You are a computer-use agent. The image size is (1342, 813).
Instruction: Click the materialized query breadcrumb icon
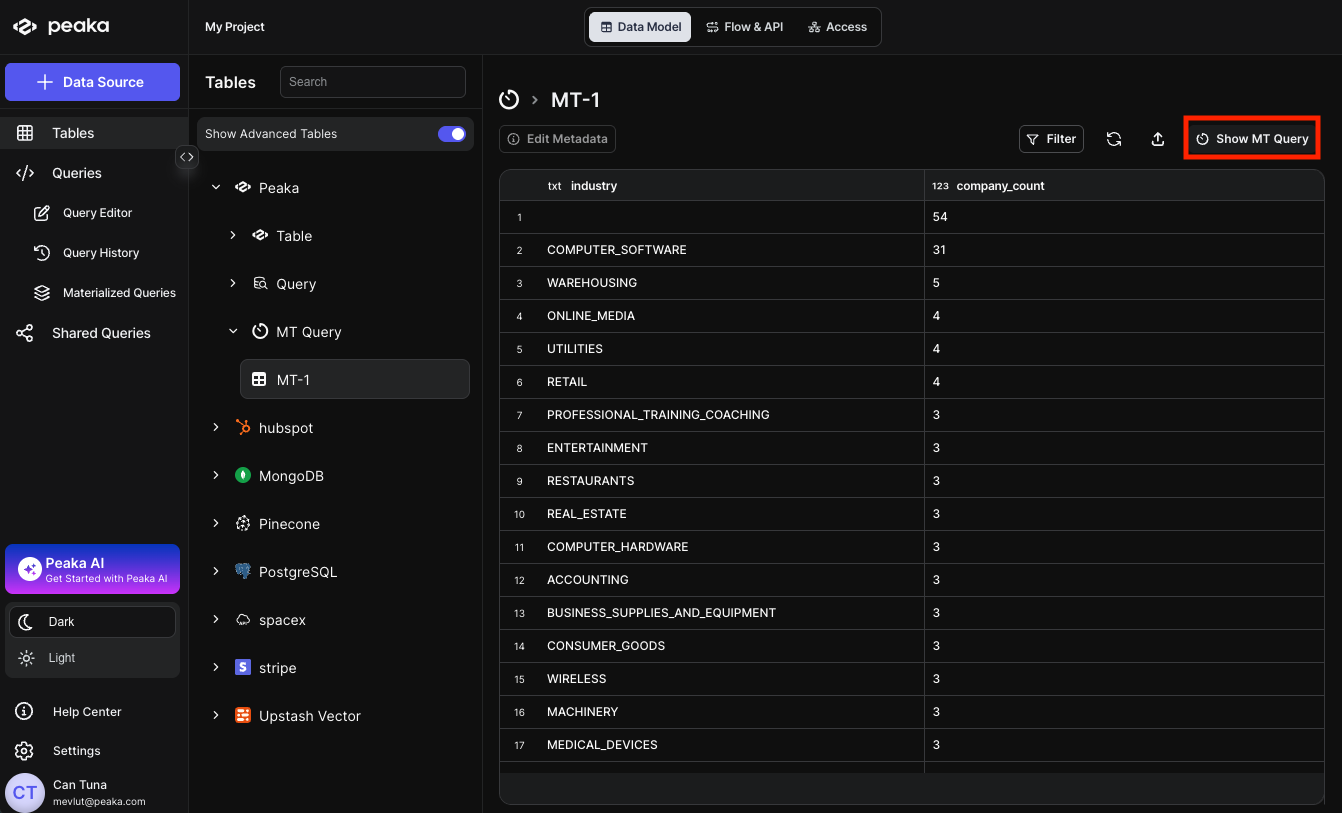click(509, 99)
